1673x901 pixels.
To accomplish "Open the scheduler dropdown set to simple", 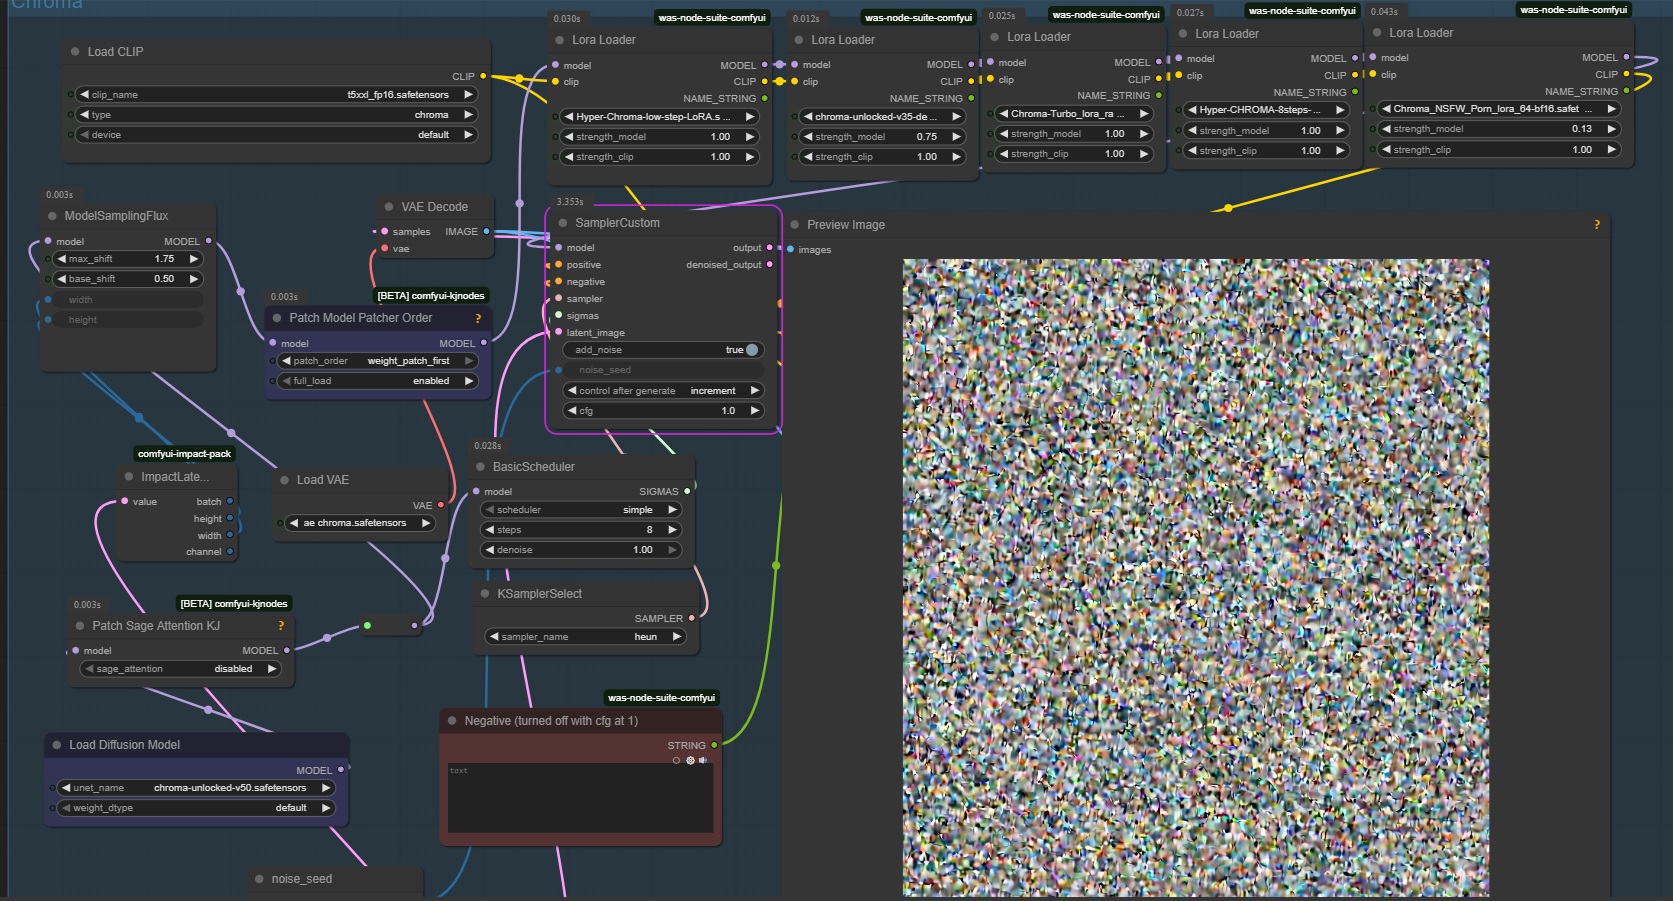I will coord(581,510).
